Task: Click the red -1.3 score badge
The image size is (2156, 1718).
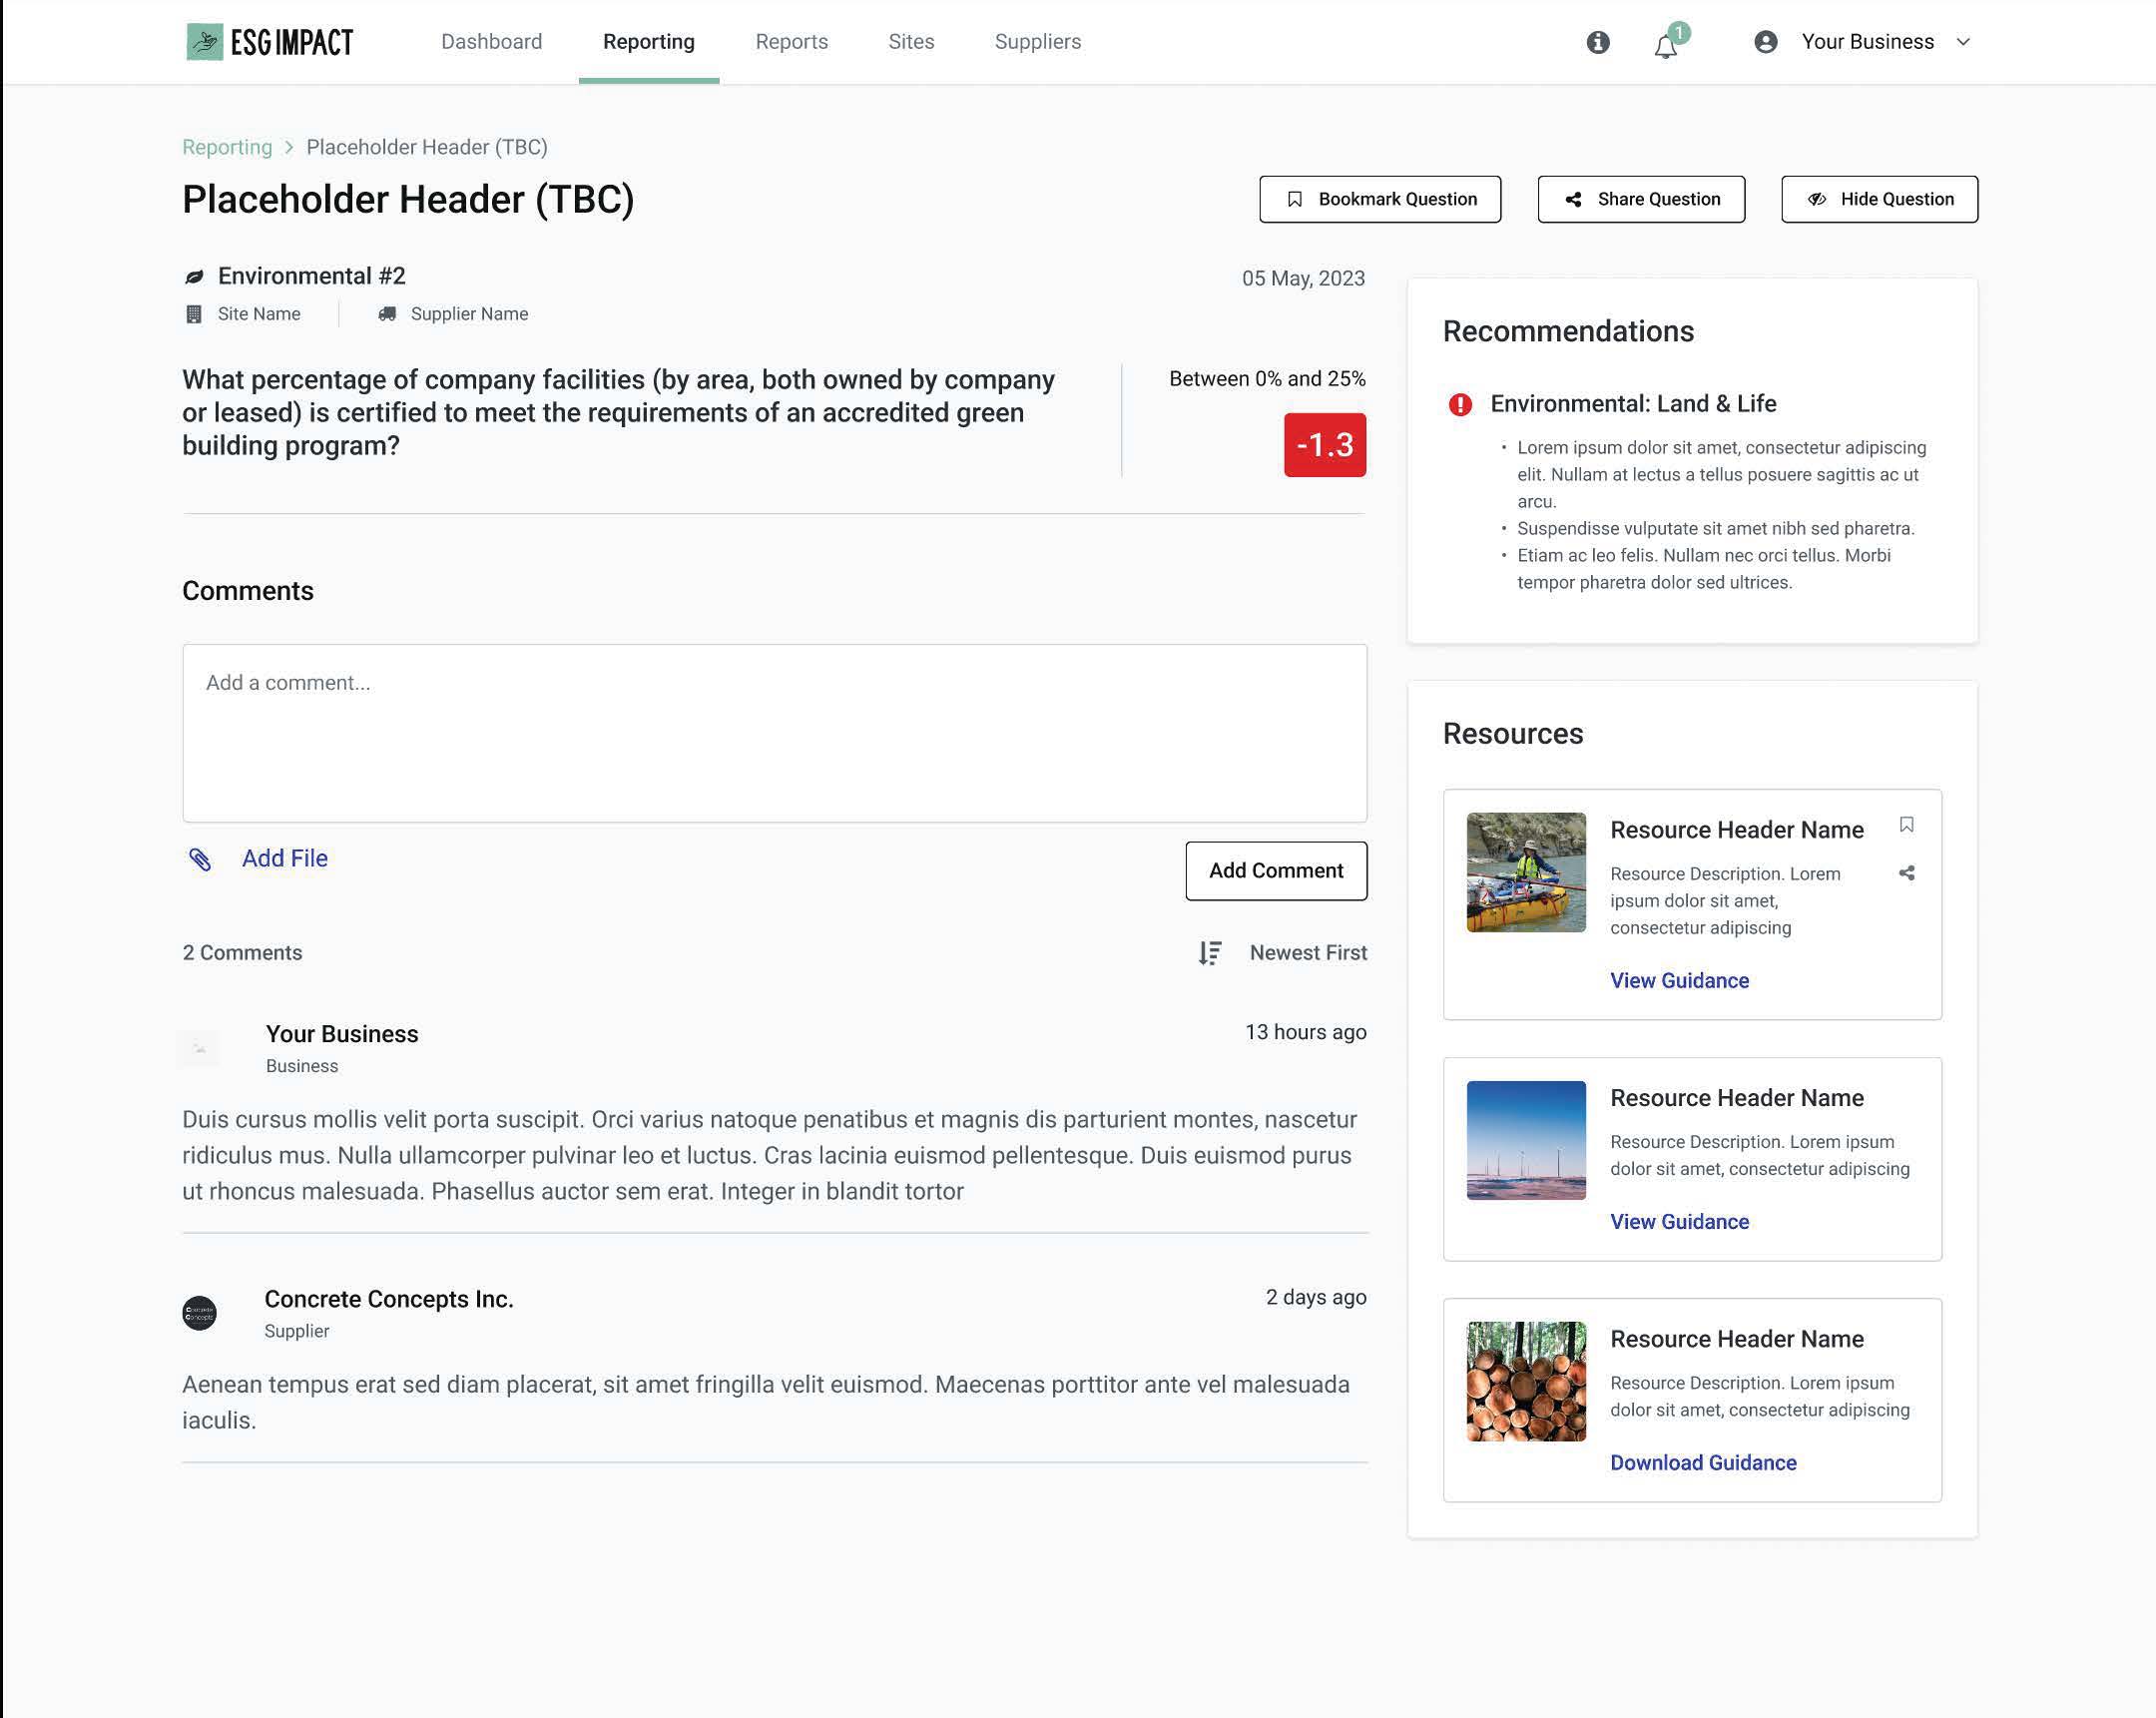Action: pos(1324,445)
